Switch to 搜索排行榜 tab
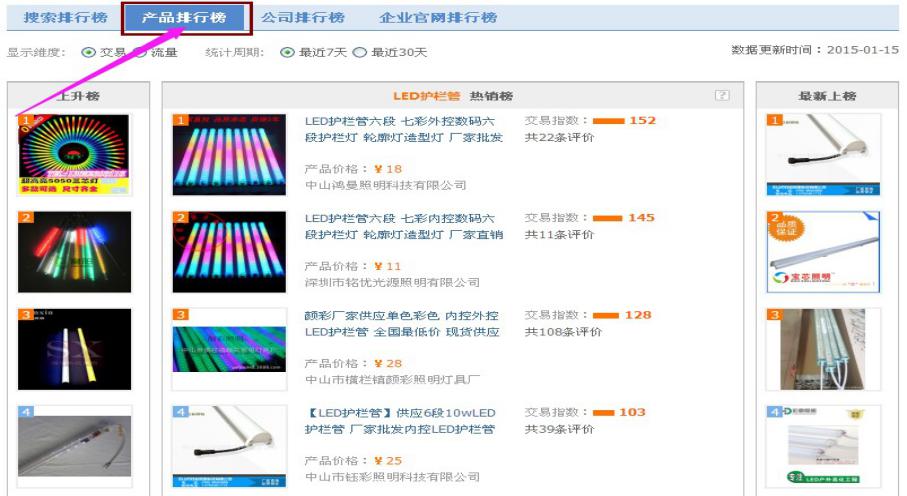This screenshot has height=496, width=907. (65, 17)
